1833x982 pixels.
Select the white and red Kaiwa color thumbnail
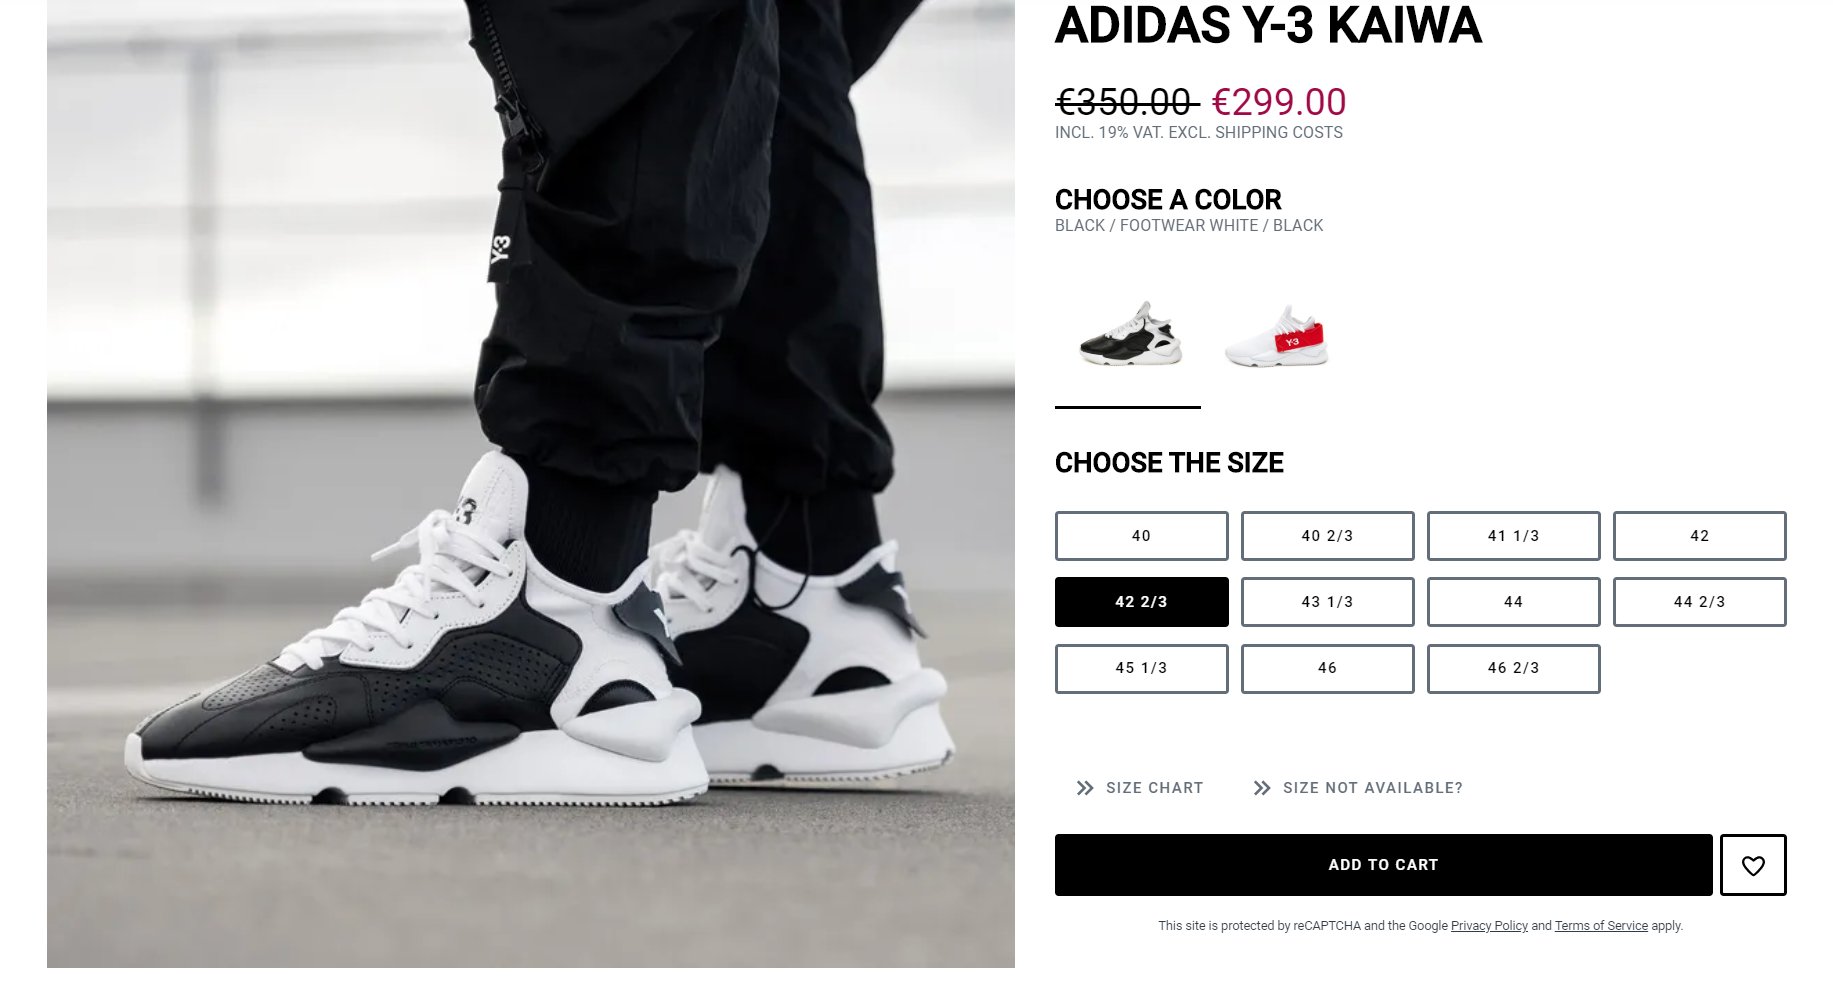coord(1277,337)
